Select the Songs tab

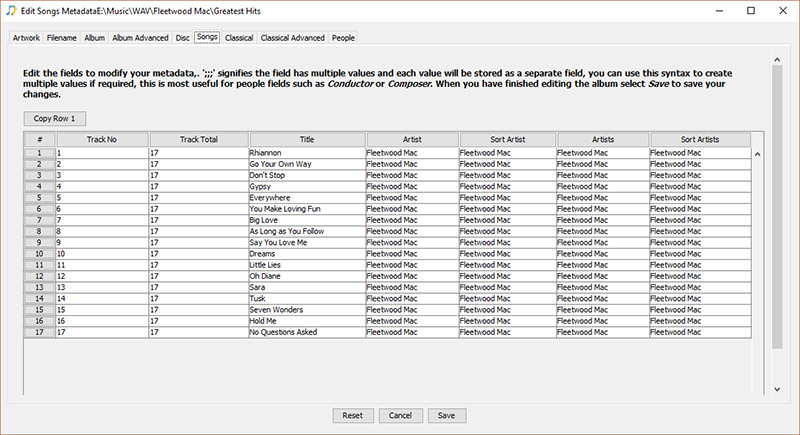point(207,37)
